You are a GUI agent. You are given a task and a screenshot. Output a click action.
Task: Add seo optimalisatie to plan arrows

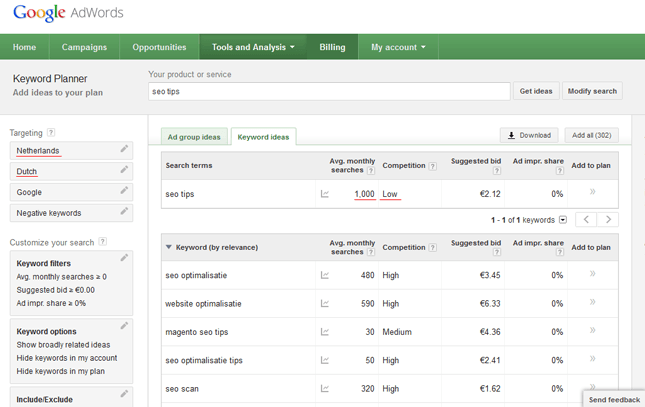tap(592, 274)
